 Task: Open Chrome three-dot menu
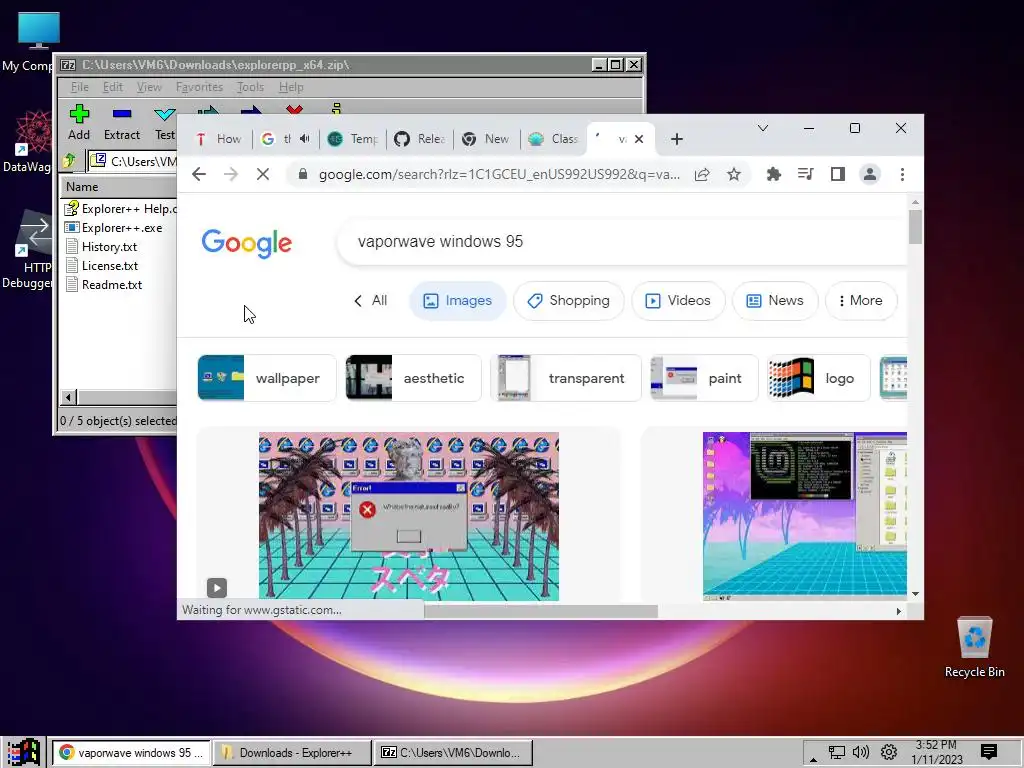click(902, 174)
